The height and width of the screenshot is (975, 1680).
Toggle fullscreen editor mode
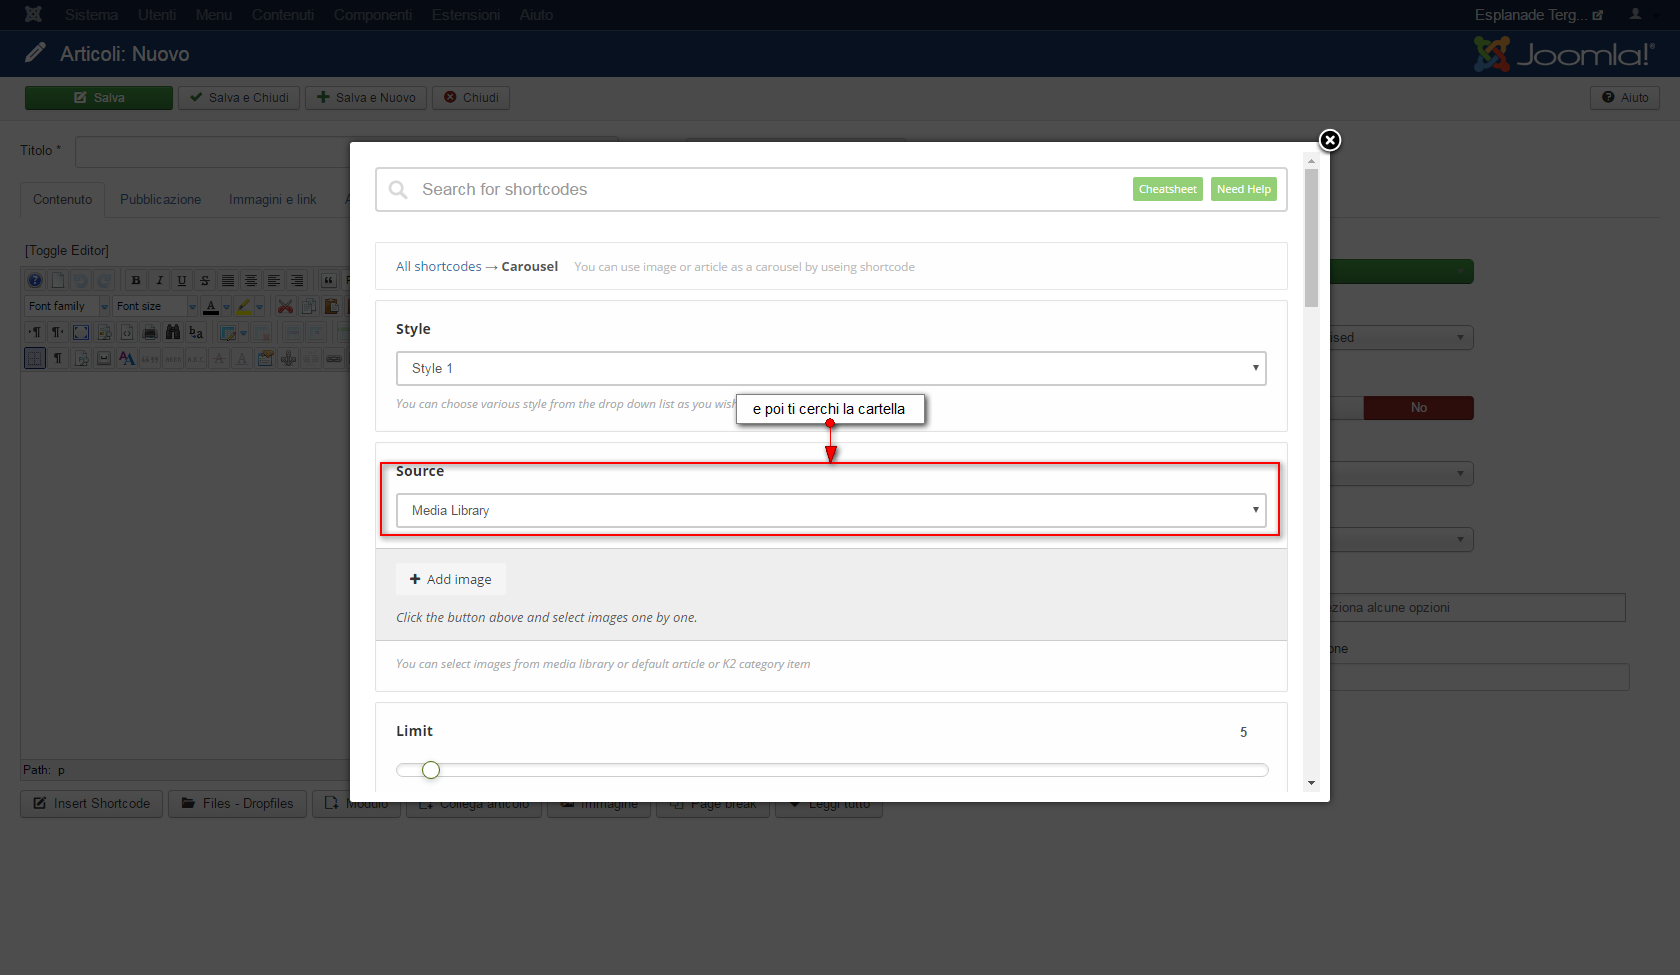click(x=81, y=332)
